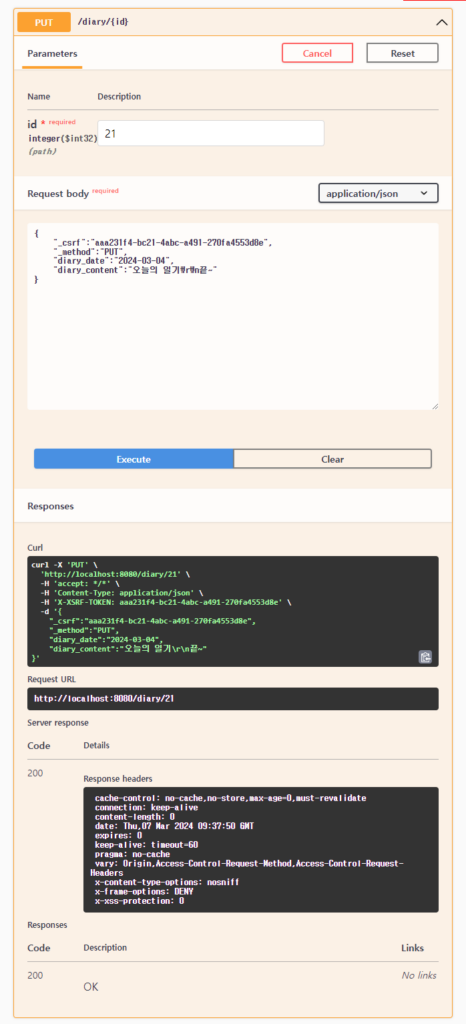Image resolution: width=466 pixels, height=1024 pixels.
Task: Click the No links text
Action: 418,975
